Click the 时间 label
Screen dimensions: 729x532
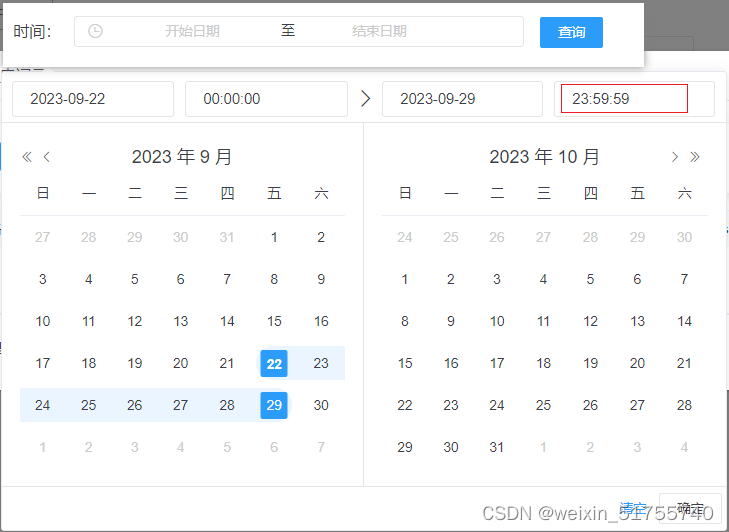point(32,32)
